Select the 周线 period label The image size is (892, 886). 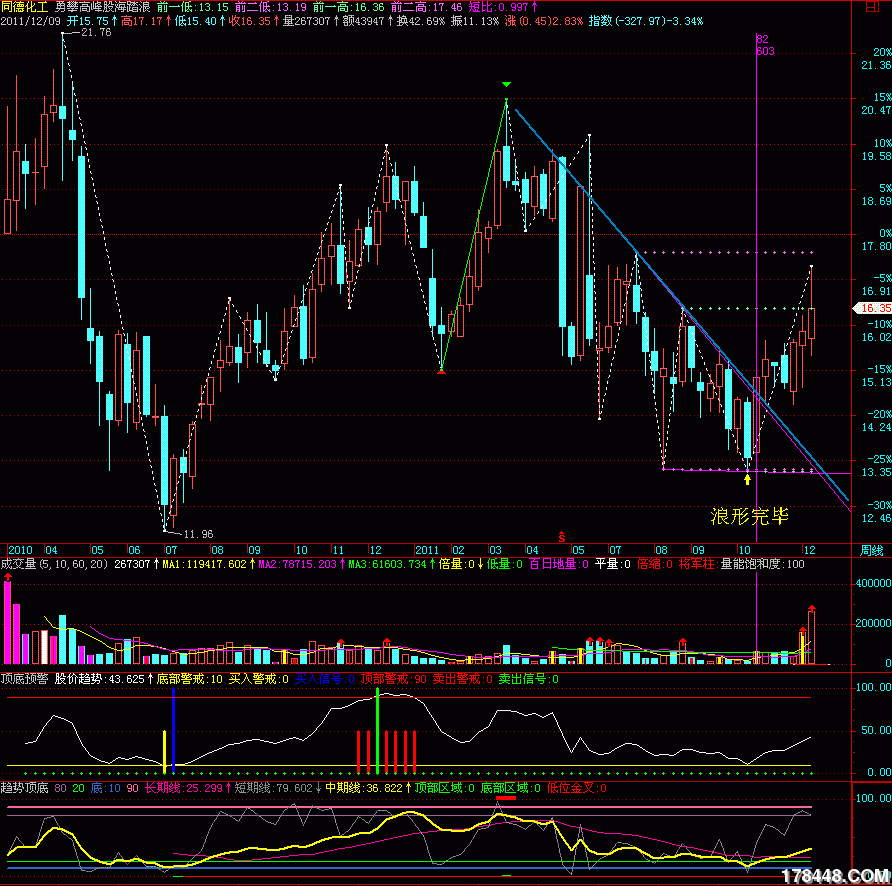pos(872,550)
